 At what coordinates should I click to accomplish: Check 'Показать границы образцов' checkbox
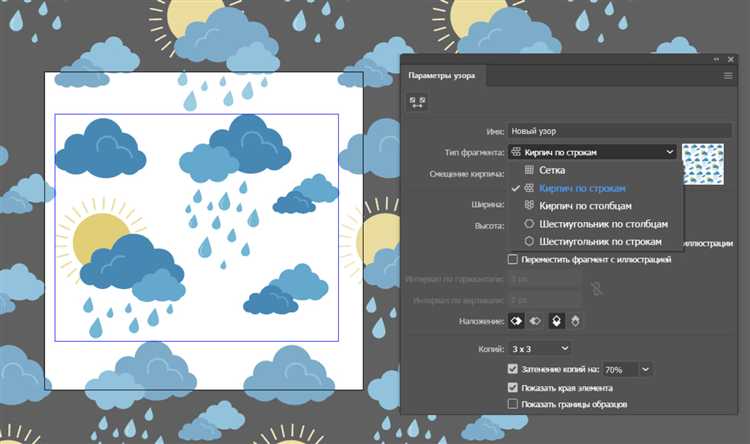[x=512, y=404]
